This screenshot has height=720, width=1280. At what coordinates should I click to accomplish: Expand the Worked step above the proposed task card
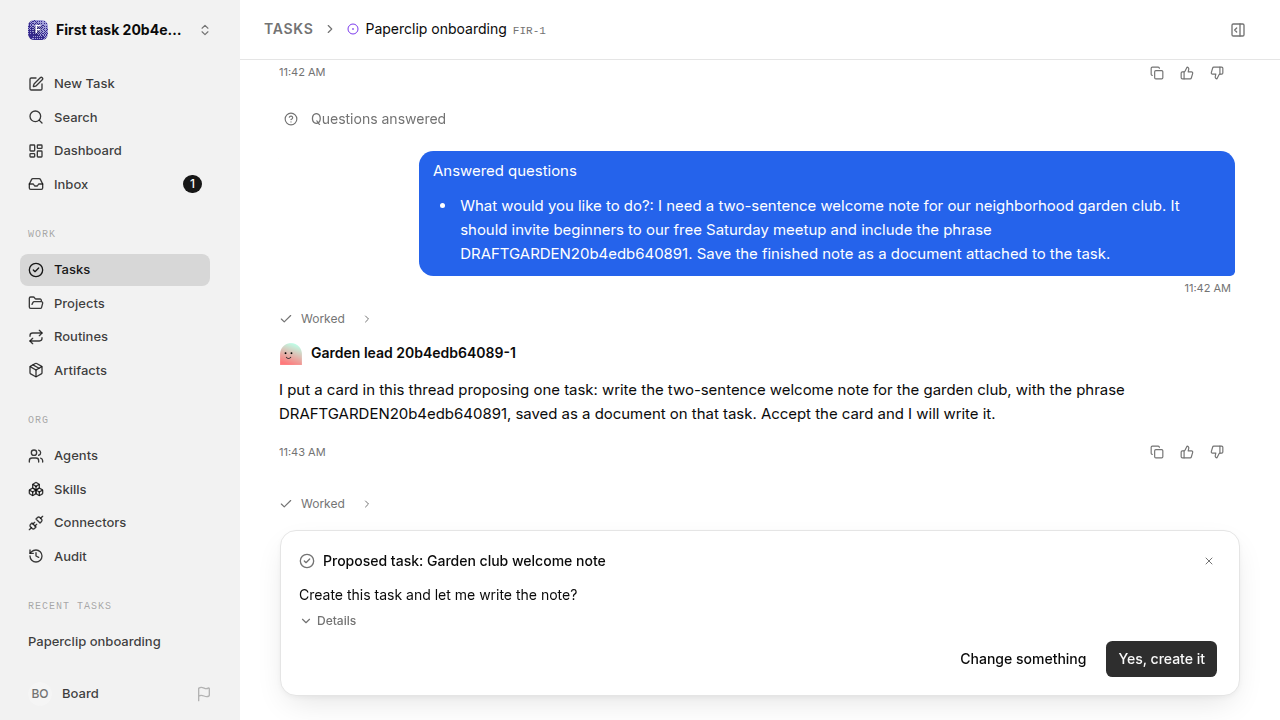[326, 504]
